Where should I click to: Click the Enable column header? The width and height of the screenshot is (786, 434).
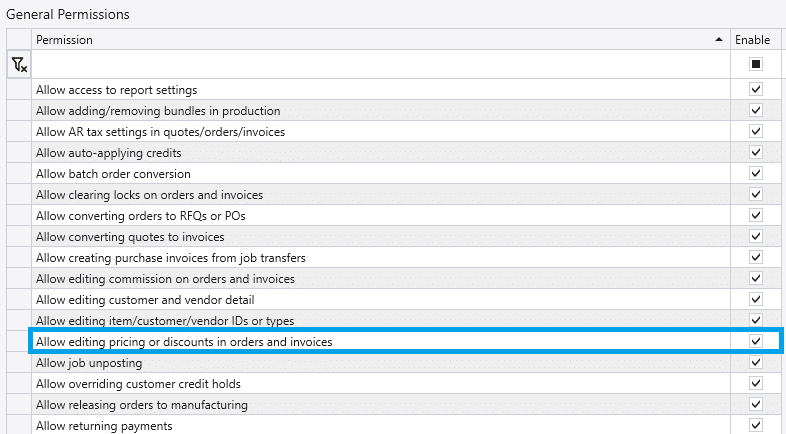pos(755,40)
